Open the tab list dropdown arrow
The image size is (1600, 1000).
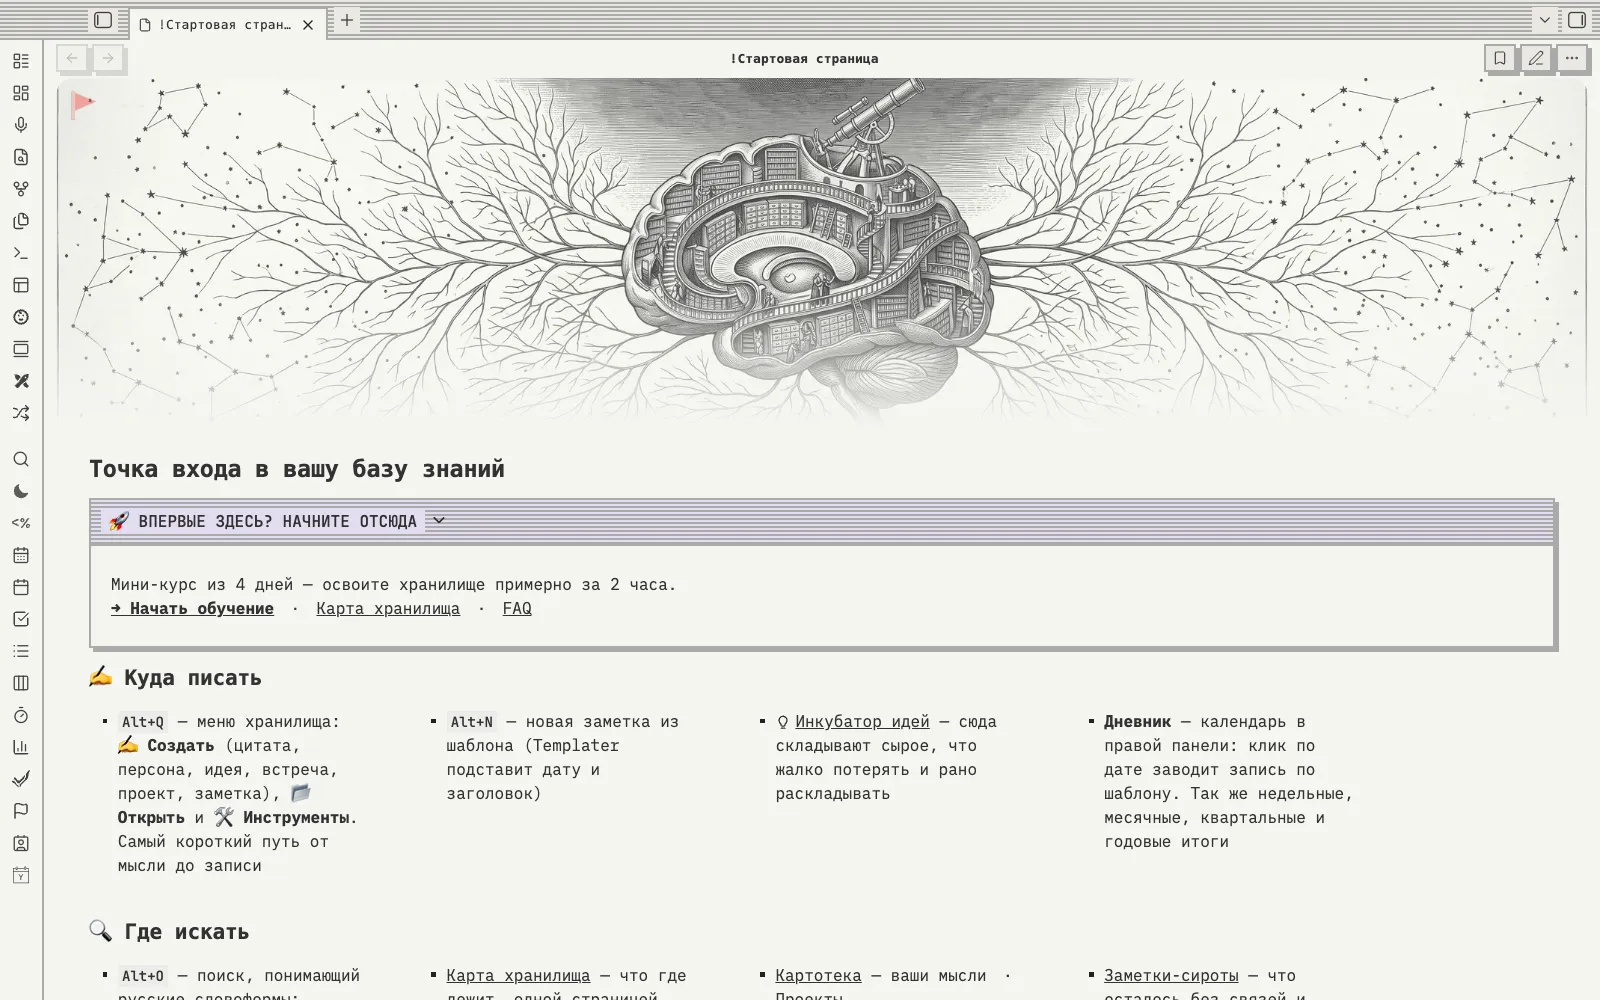coord(1545,20)
